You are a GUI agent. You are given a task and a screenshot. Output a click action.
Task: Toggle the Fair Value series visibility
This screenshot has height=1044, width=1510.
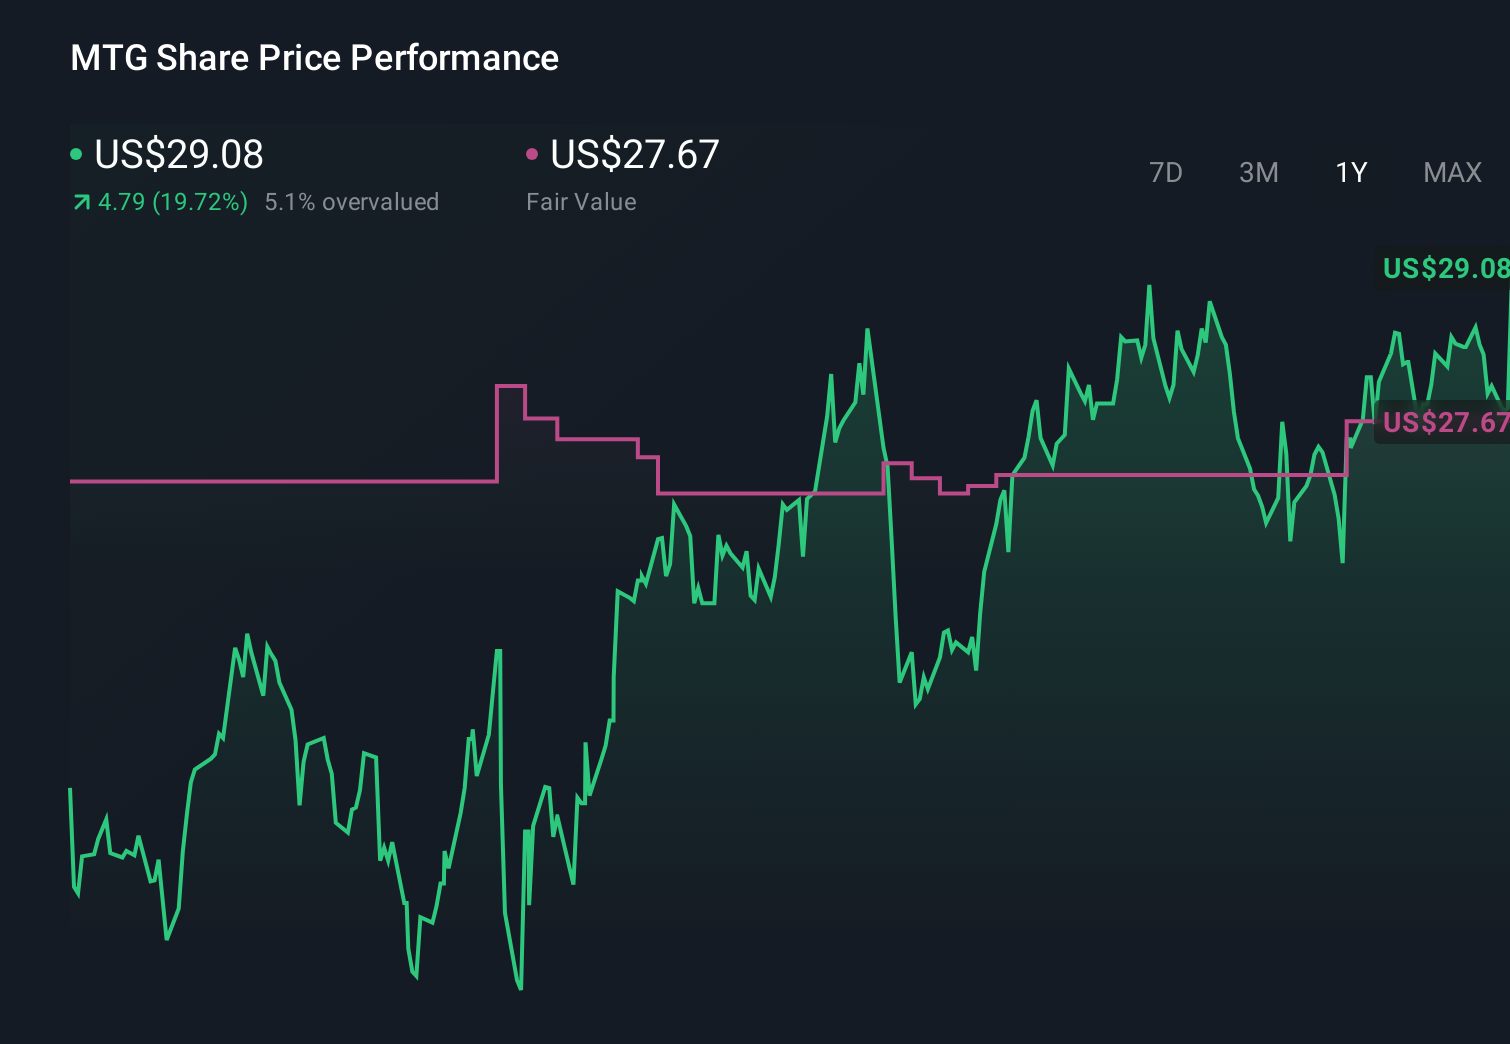point(634,155)
